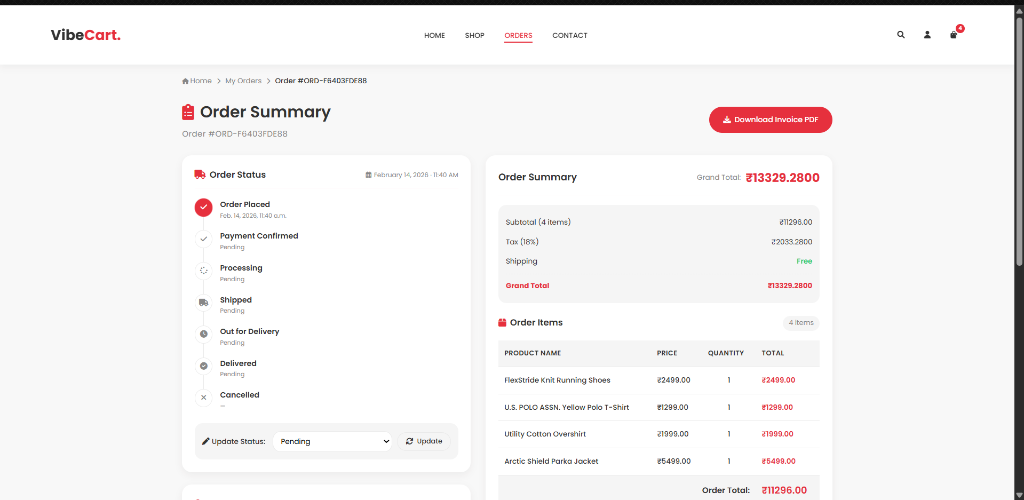
Task: Click the My Orders breadcrumb link
Action: 244,81
